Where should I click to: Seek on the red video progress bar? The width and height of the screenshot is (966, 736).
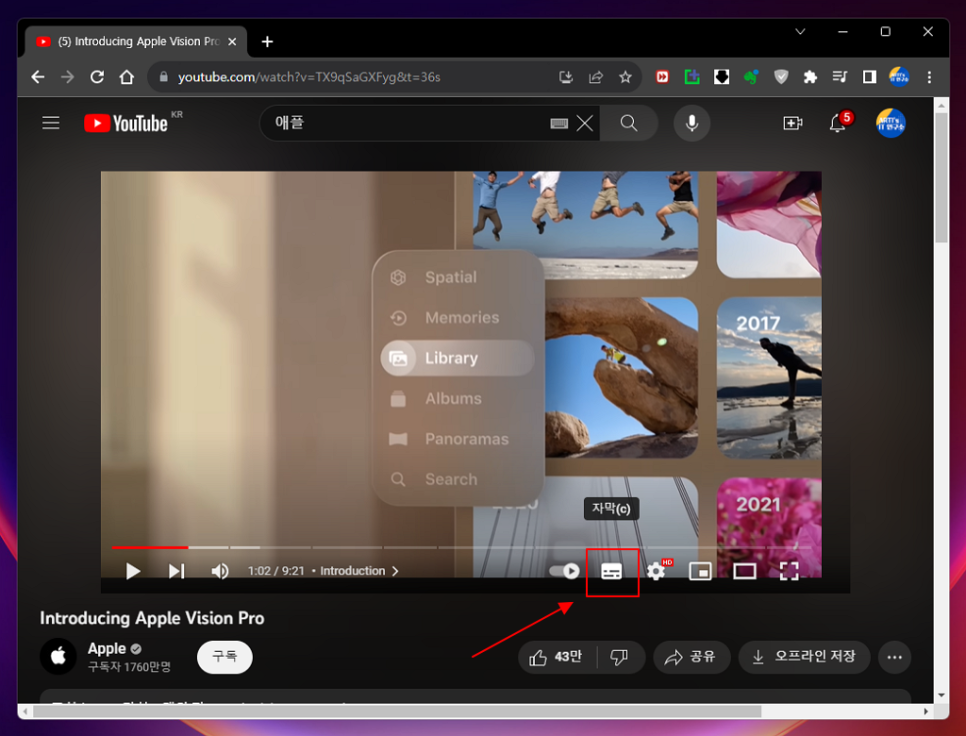tap(150, 547)
